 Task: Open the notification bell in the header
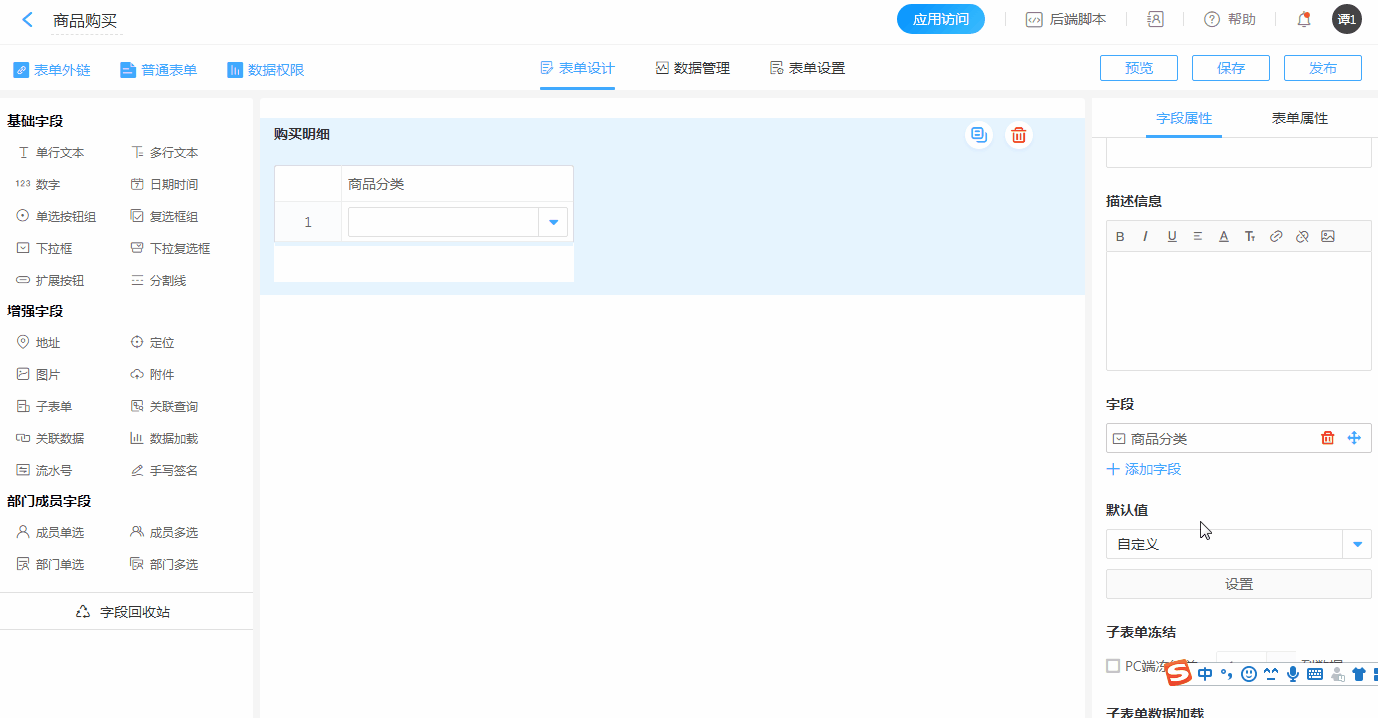click(x=1304, y=19)
